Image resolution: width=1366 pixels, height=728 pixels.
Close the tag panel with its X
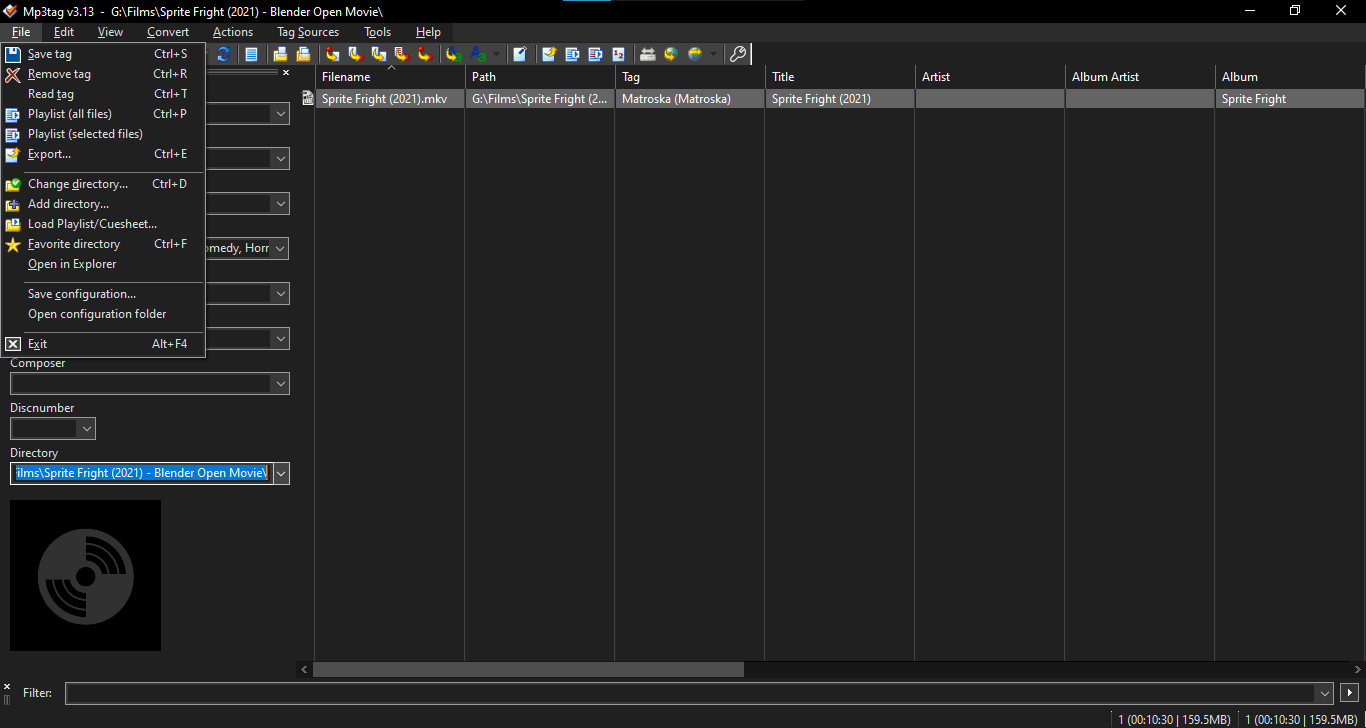click(x=285, y=72)
